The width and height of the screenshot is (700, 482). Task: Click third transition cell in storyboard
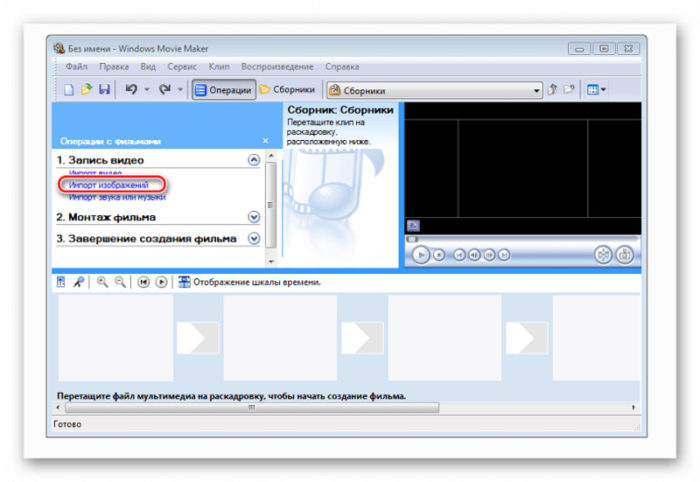(527, 338)
